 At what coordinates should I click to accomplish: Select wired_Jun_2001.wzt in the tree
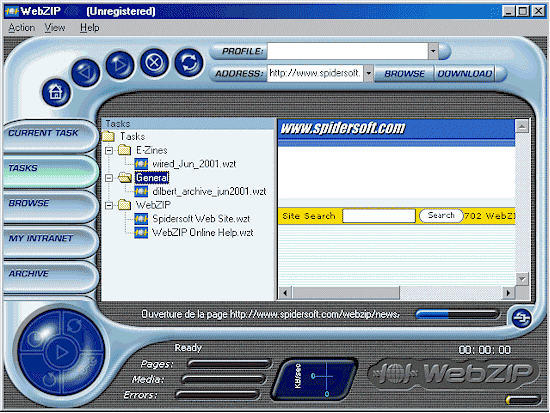[194, 164]
